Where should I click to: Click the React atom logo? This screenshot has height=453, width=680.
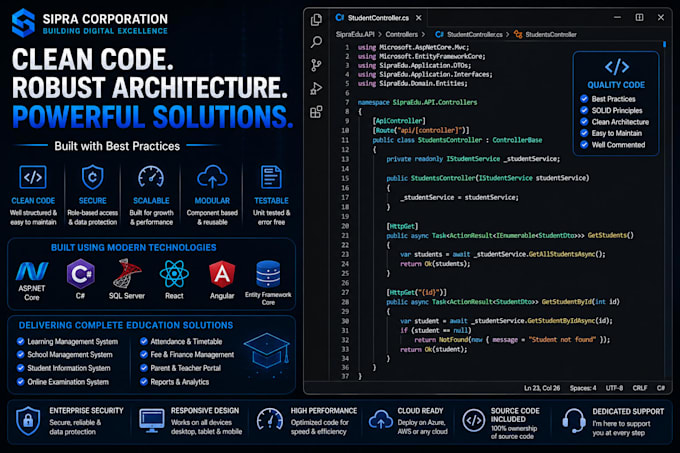[x=174, y=274]
